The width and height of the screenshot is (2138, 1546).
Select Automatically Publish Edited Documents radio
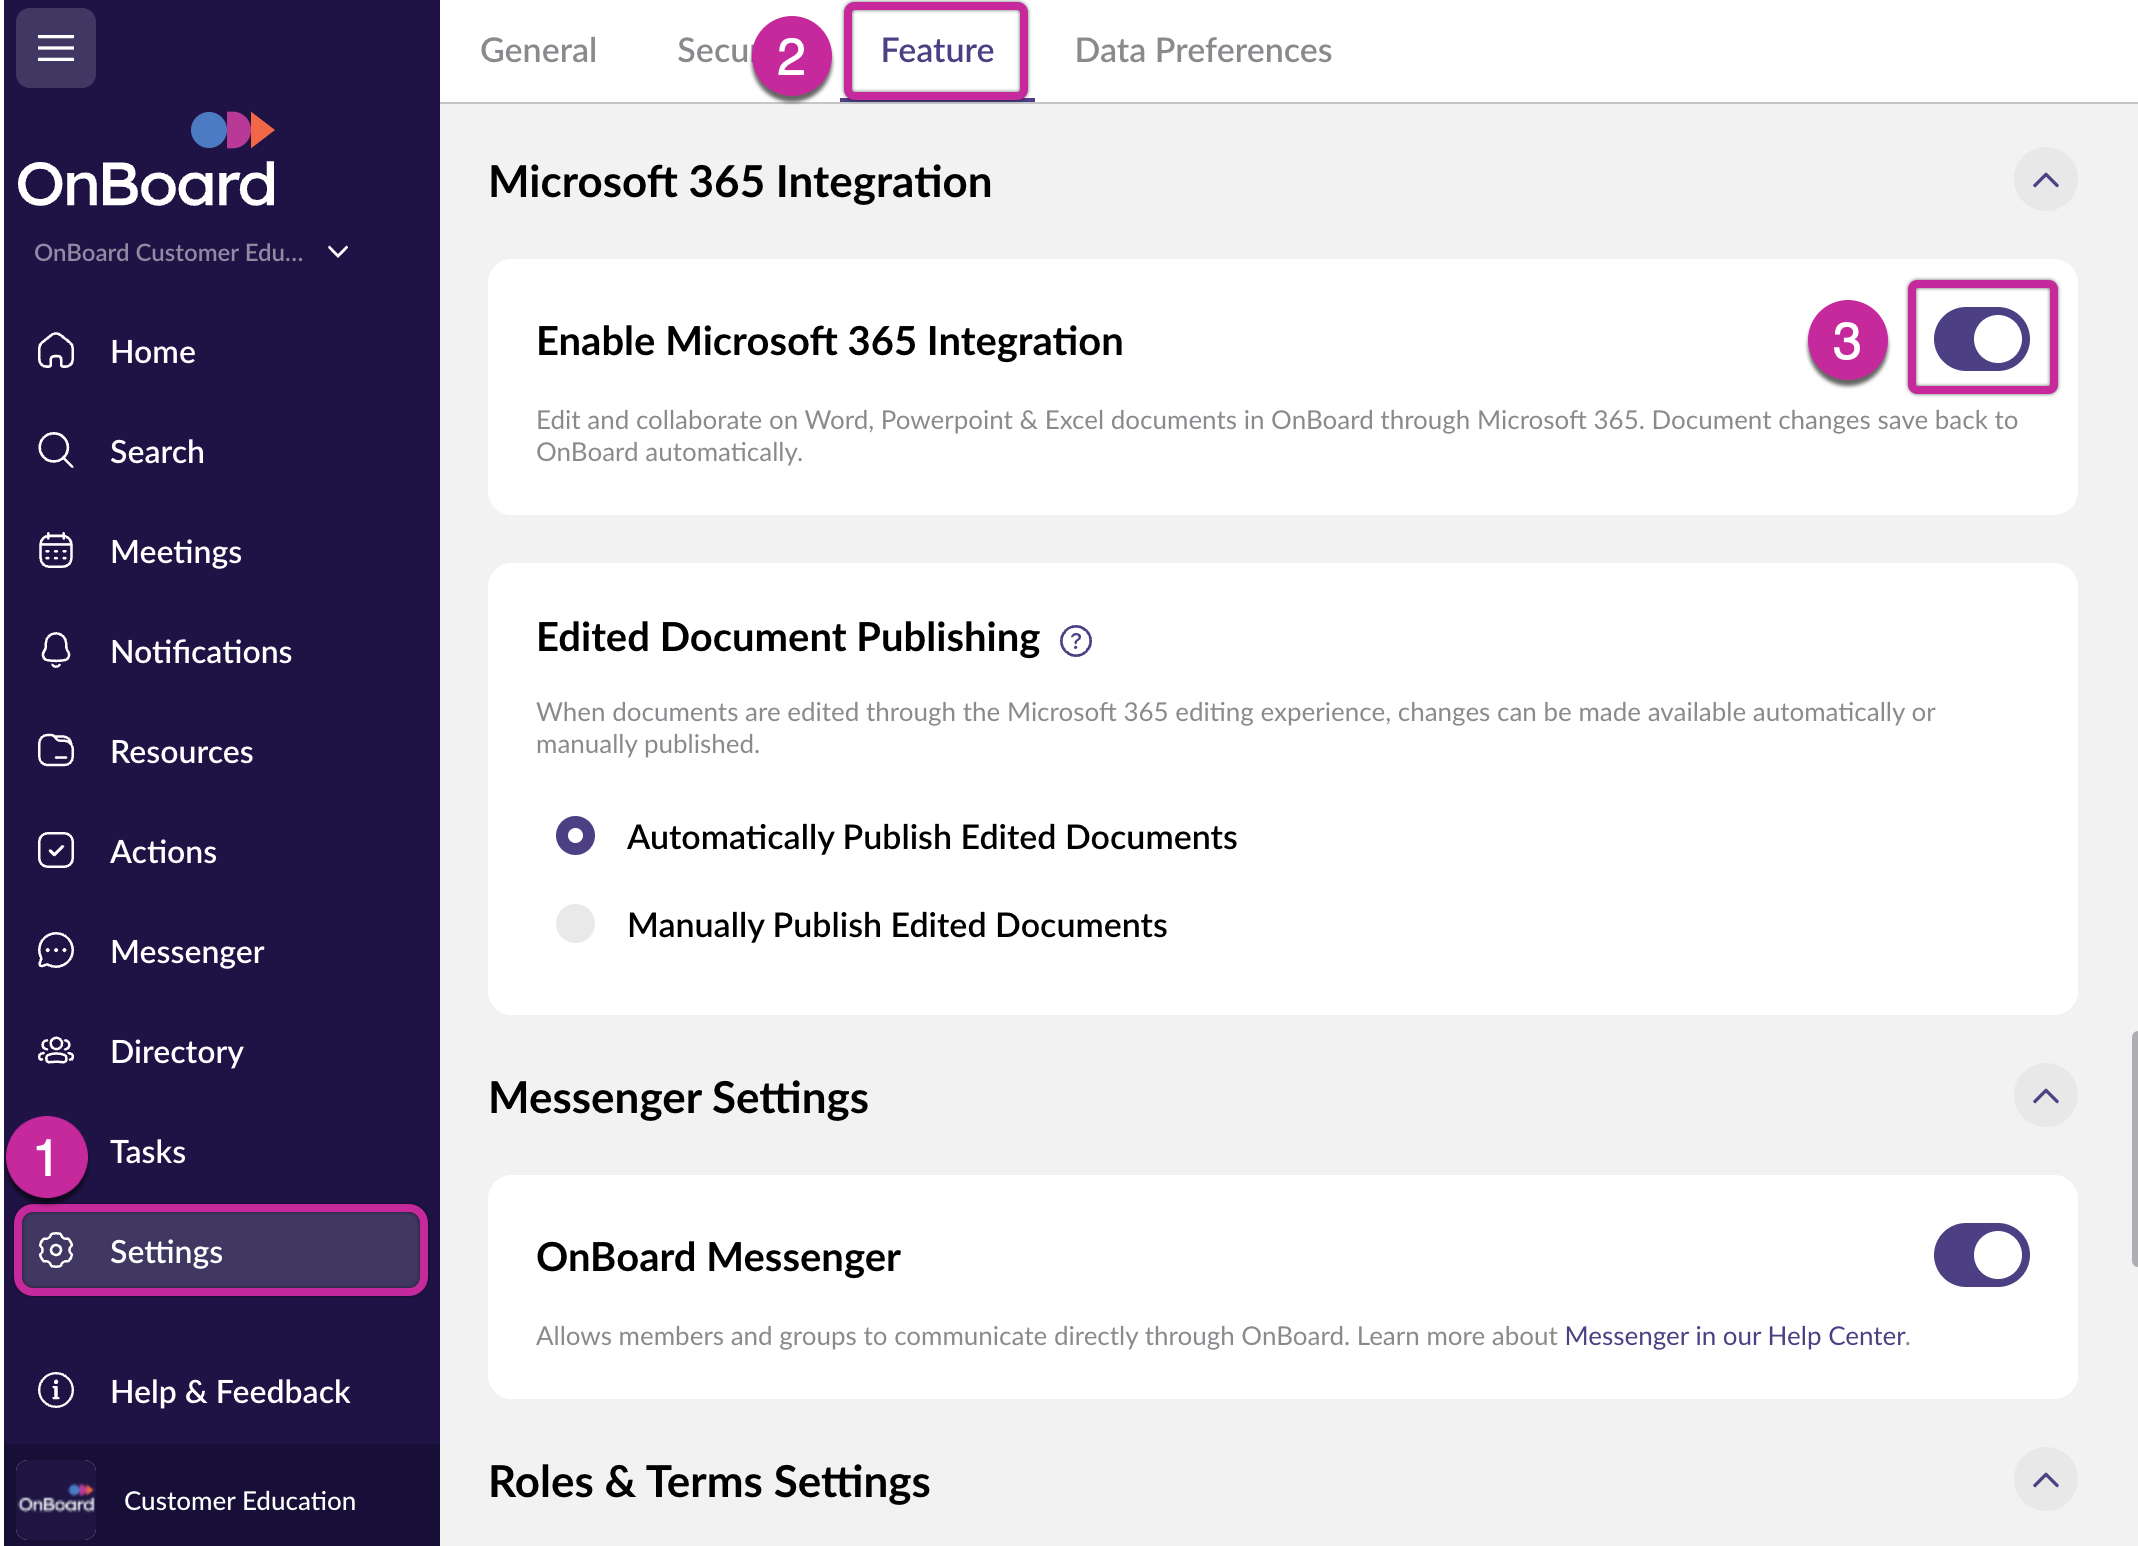[x=575, y=835]
